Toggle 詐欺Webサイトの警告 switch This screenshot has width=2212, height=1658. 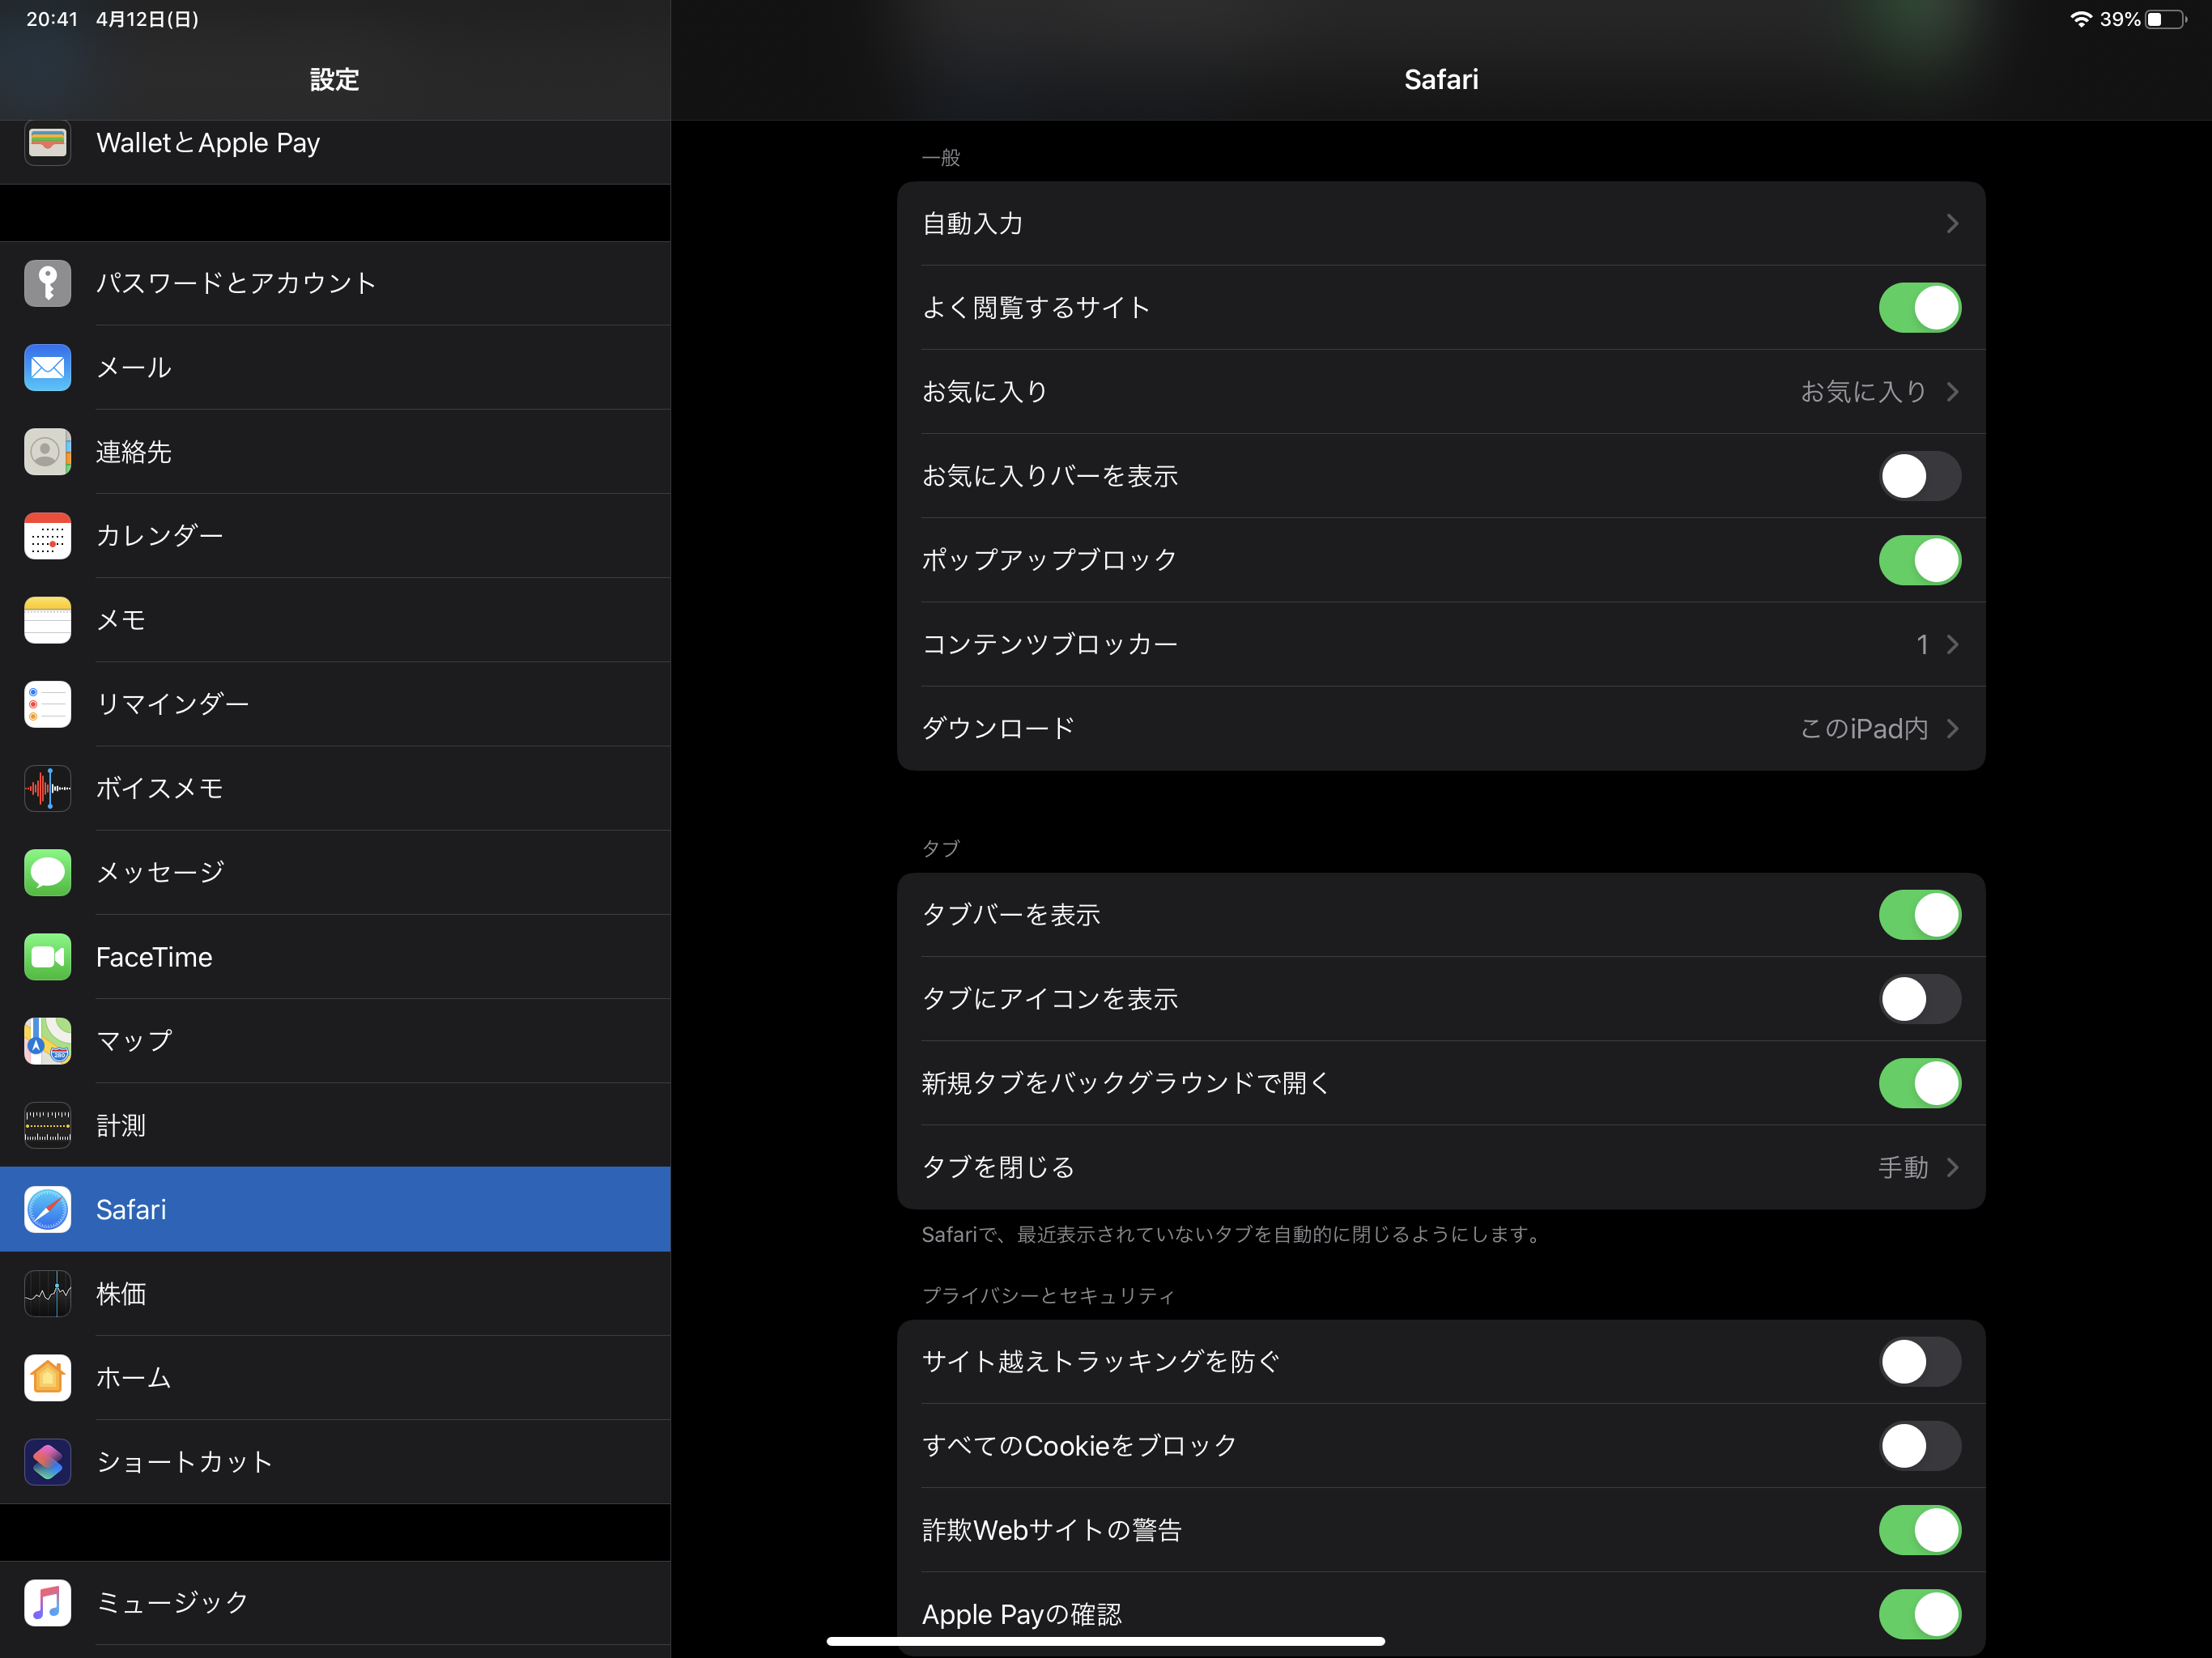click(x=1919, y=1530)
